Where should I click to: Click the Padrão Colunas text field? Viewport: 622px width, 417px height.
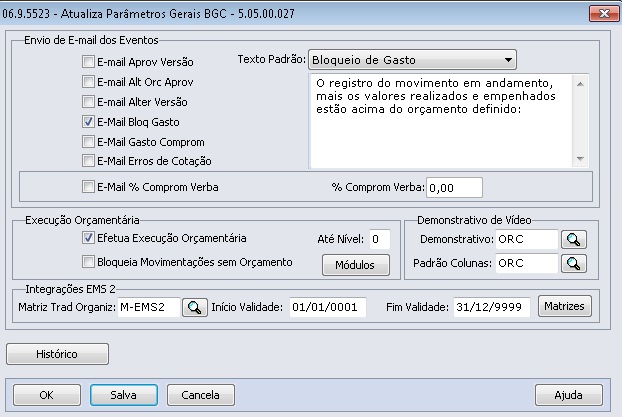(x=527, y=263)
